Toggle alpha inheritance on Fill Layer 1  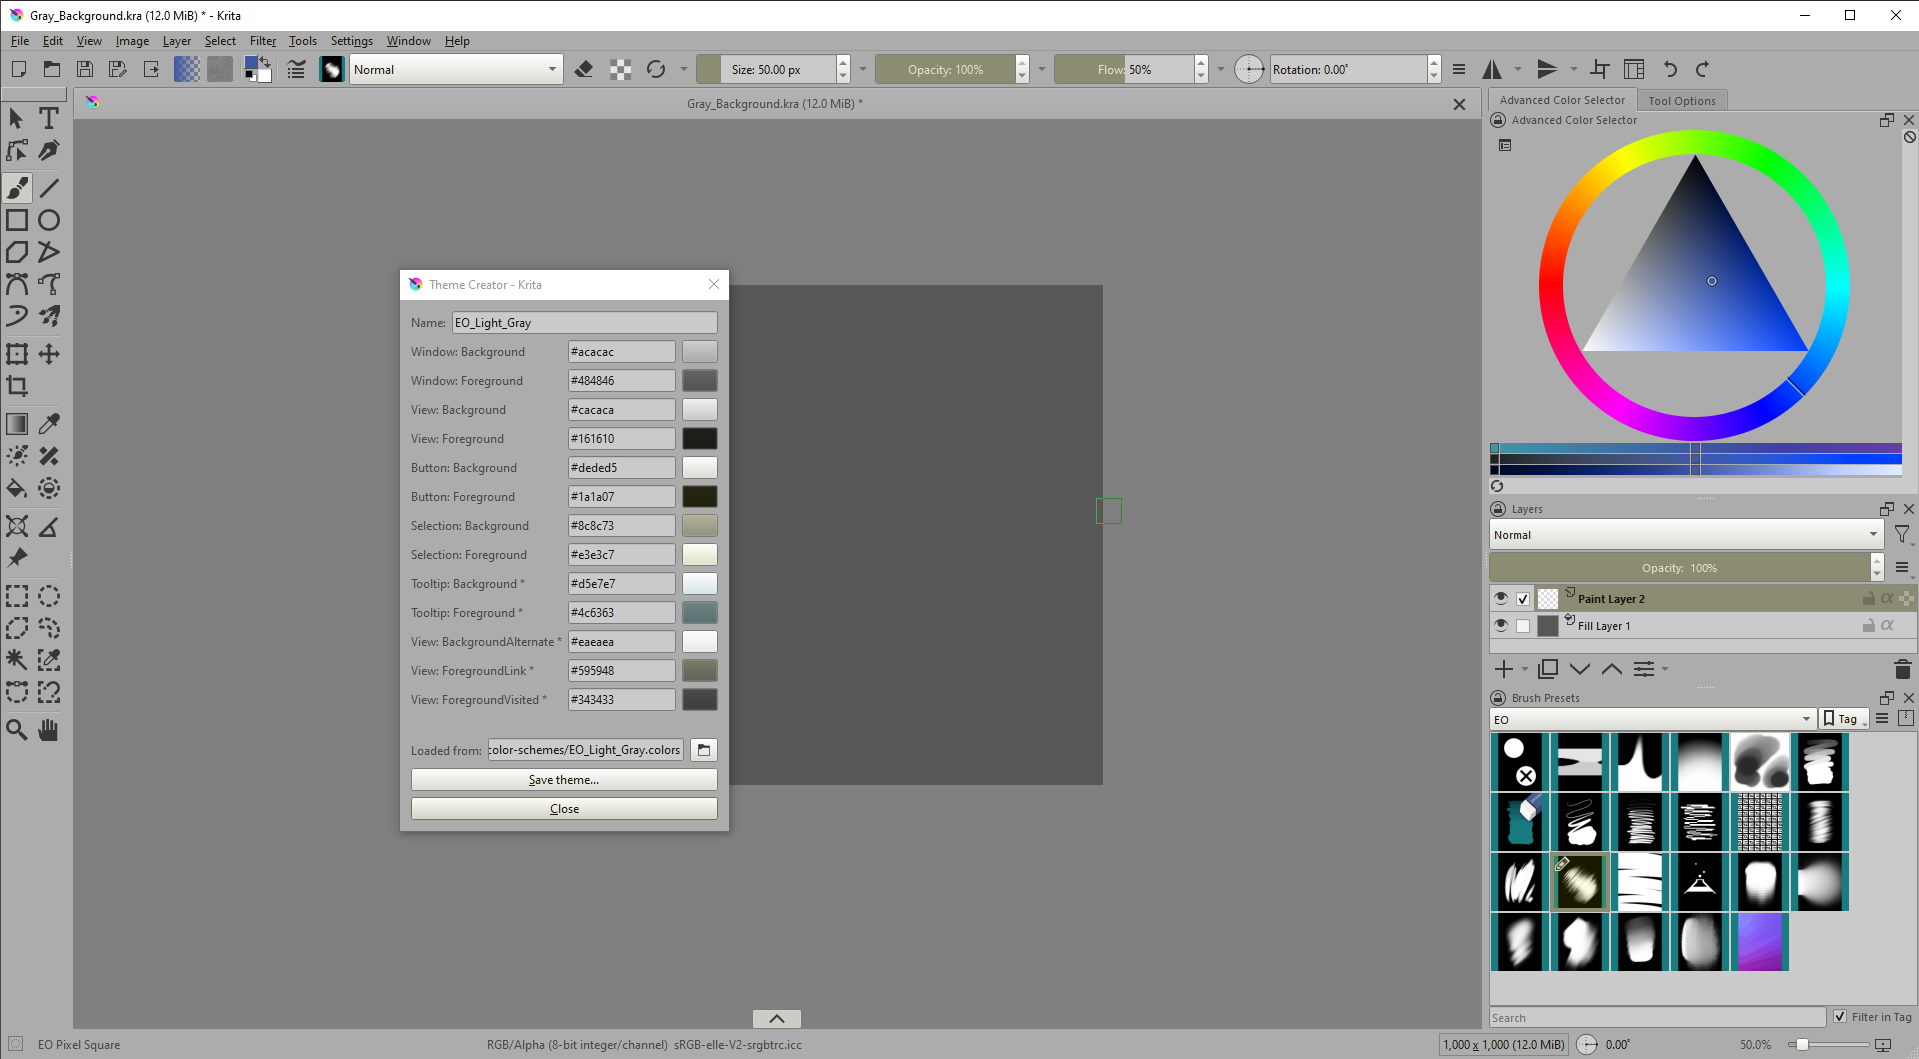click(1887, 625)
